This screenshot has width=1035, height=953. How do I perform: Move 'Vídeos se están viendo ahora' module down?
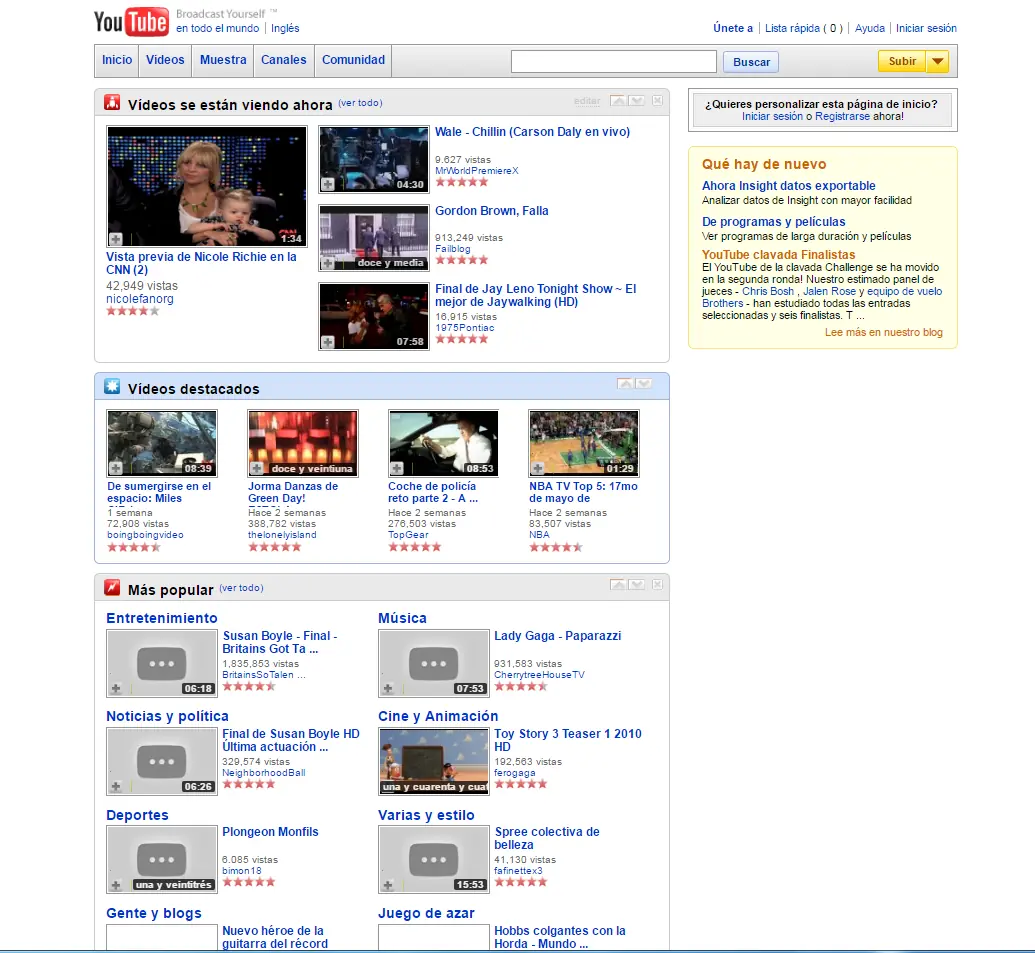(636, 100)
